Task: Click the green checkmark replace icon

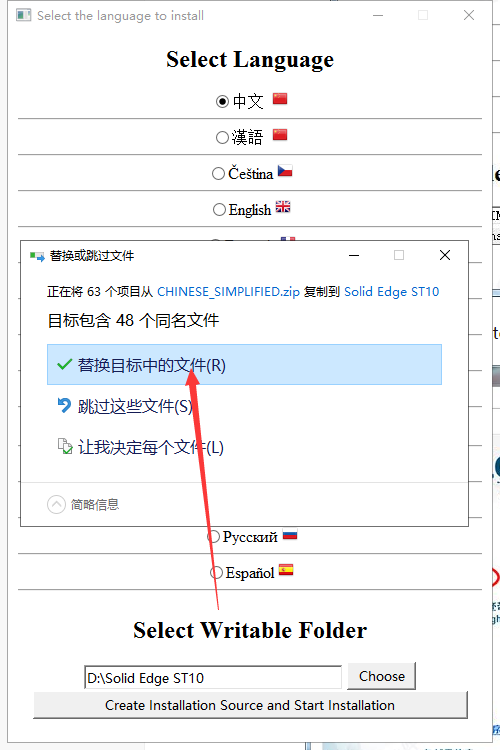Action: coord(64,364)
